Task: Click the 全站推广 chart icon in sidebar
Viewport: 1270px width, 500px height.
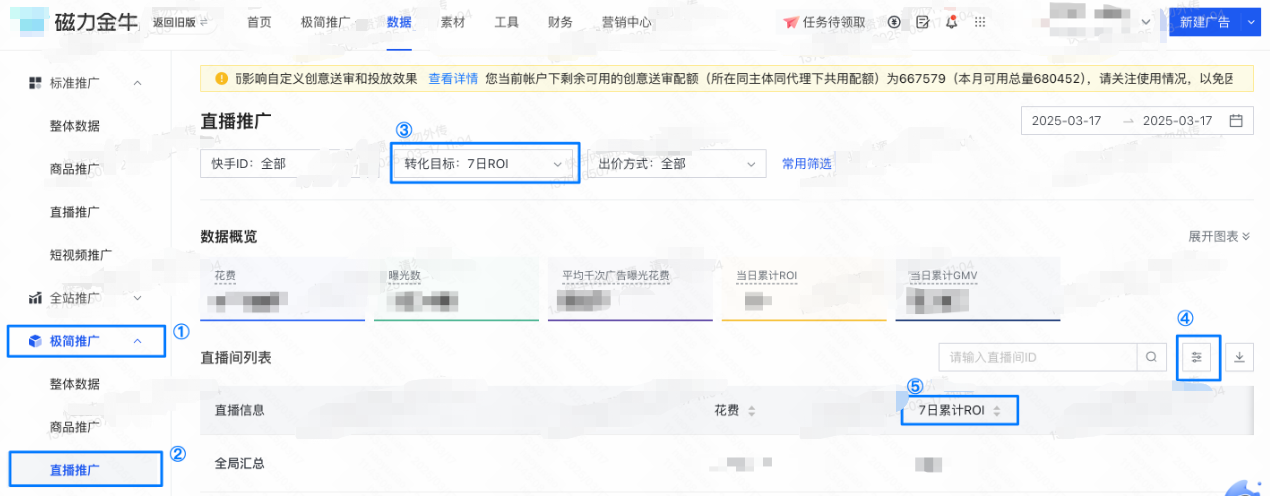Action: pyautogui.click(x=34, y=298)
